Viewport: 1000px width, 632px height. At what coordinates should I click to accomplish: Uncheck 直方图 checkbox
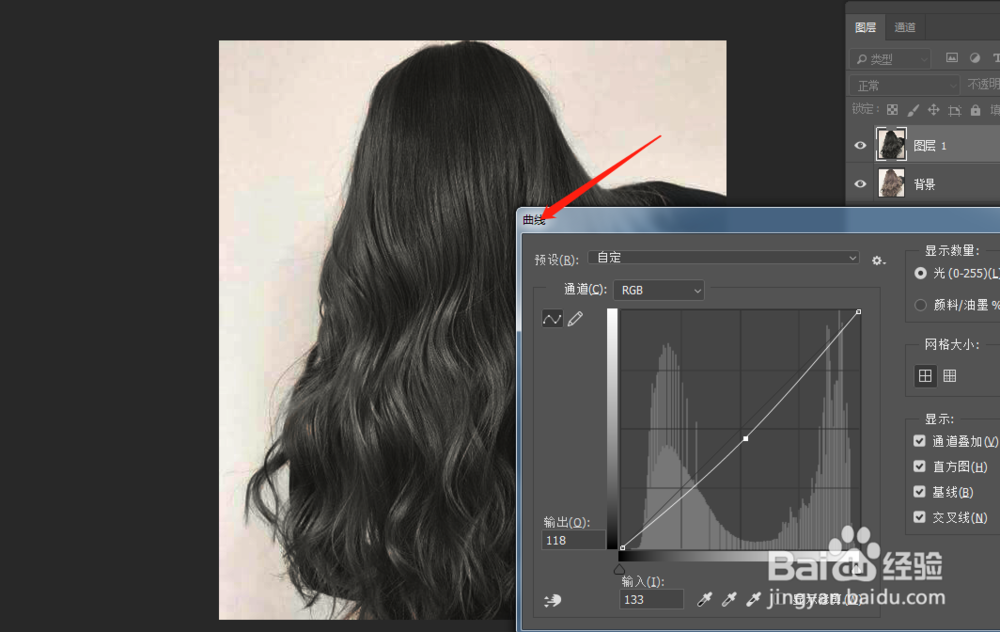coord(919,466)
